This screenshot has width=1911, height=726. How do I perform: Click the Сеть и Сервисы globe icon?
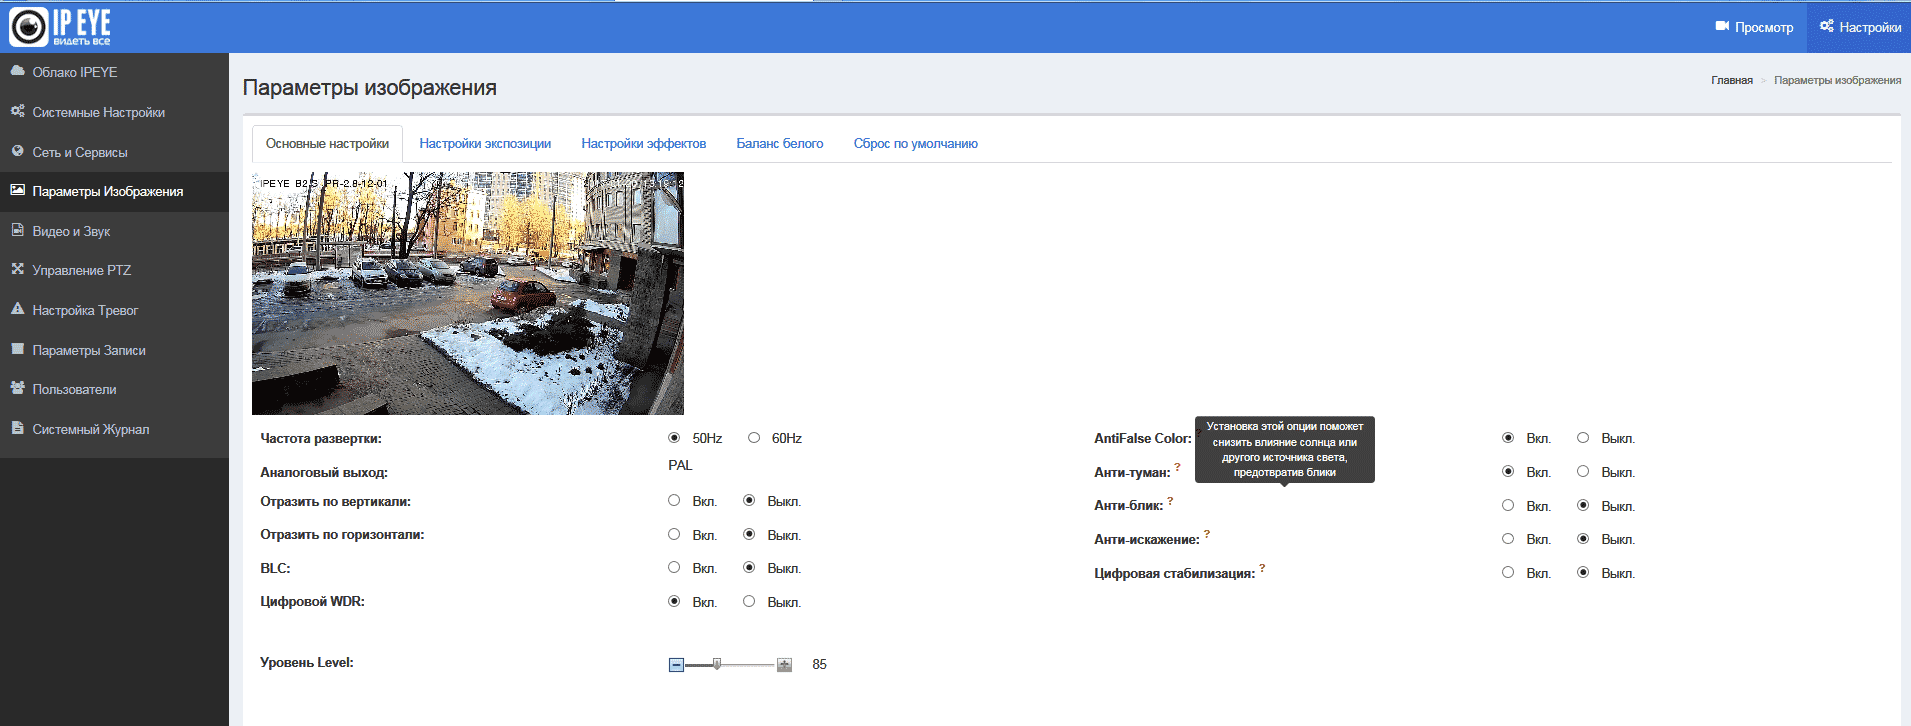click(x=18, y=151)
